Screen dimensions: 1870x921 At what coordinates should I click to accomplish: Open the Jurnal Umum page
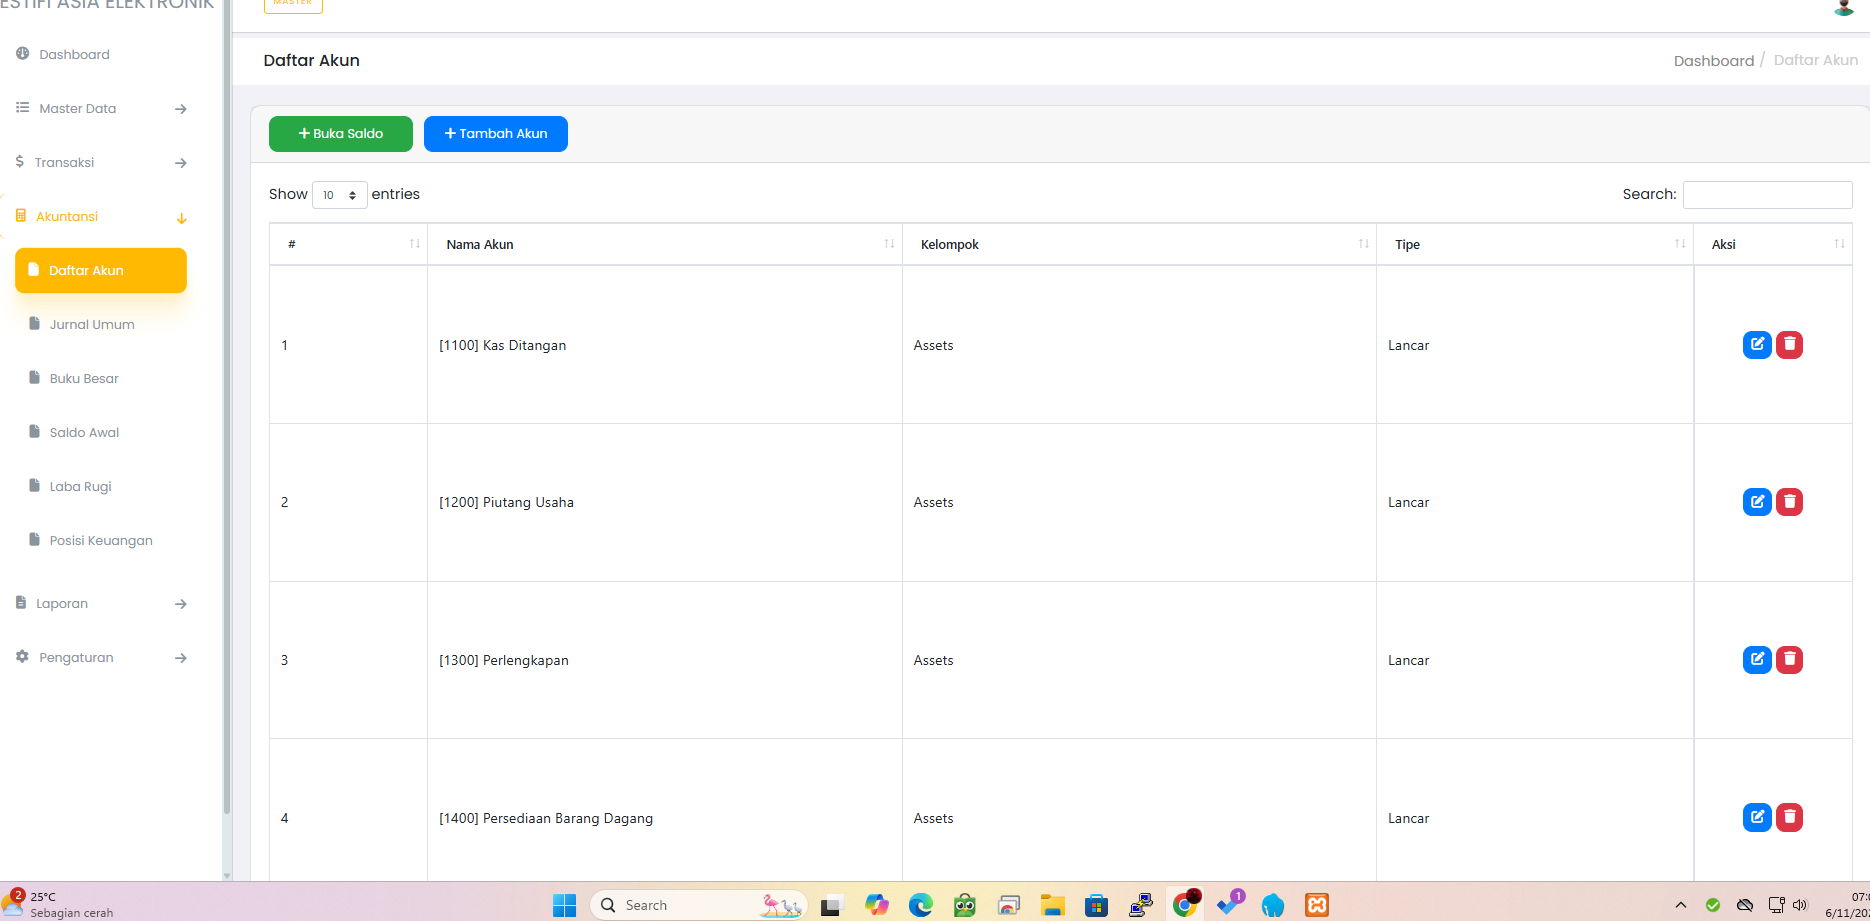click(92, 325)
